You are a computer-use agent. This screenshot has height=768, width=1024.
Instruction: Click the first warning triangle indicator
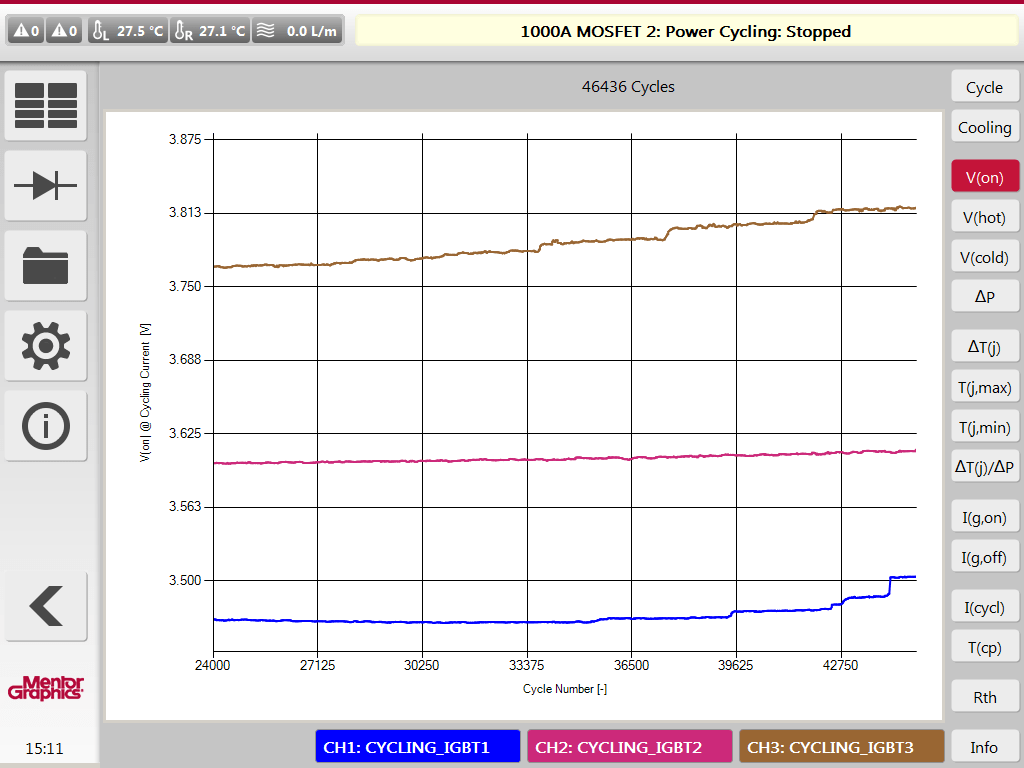26,31
